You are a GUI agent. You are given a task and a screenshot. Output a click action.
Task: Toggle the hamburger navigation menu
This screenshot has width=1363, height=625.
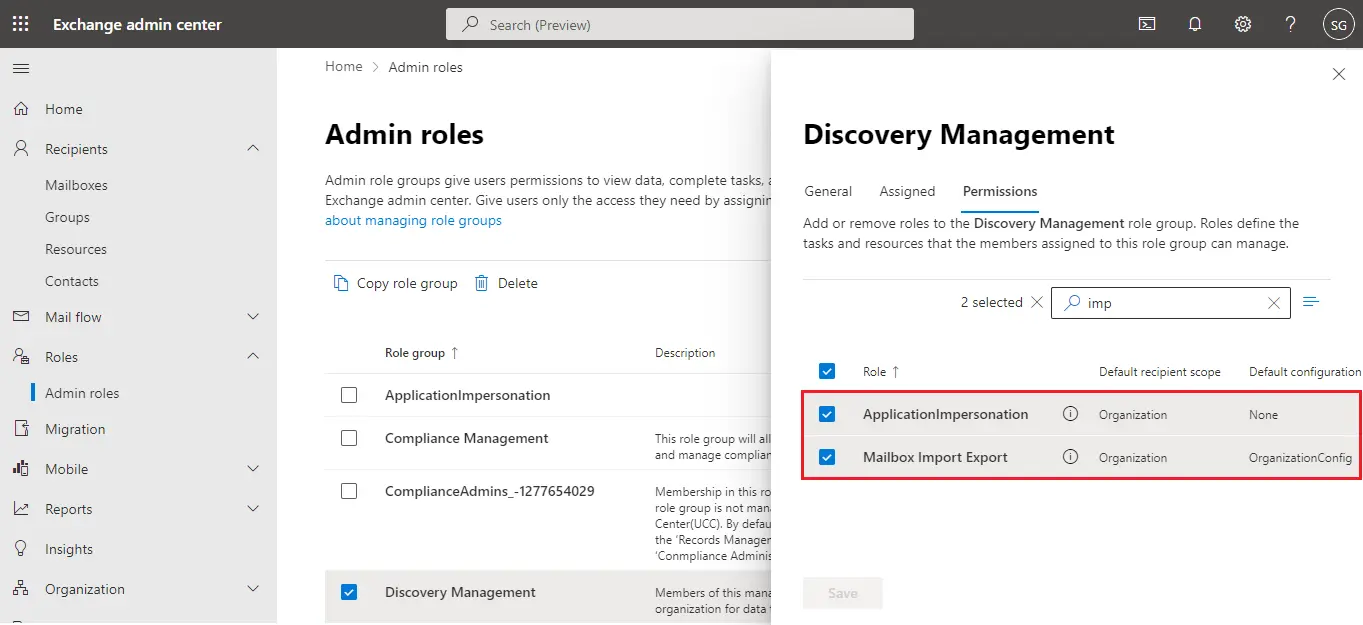tap(21, 68)
